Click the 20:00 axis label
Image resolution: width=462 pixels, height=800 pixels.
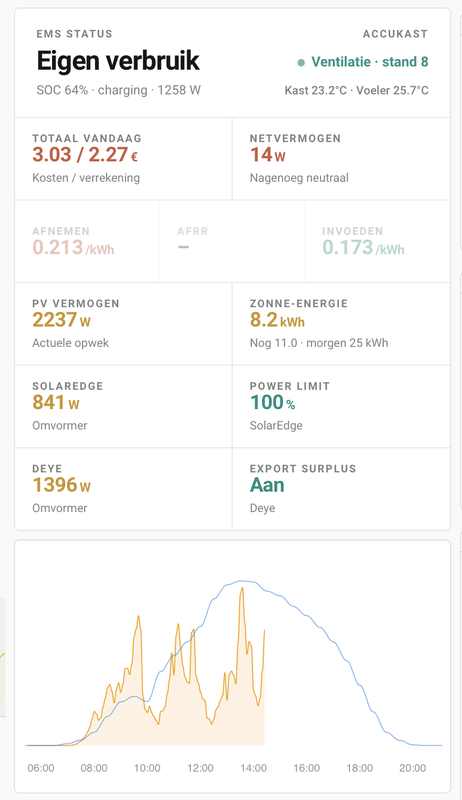(413, 768)
